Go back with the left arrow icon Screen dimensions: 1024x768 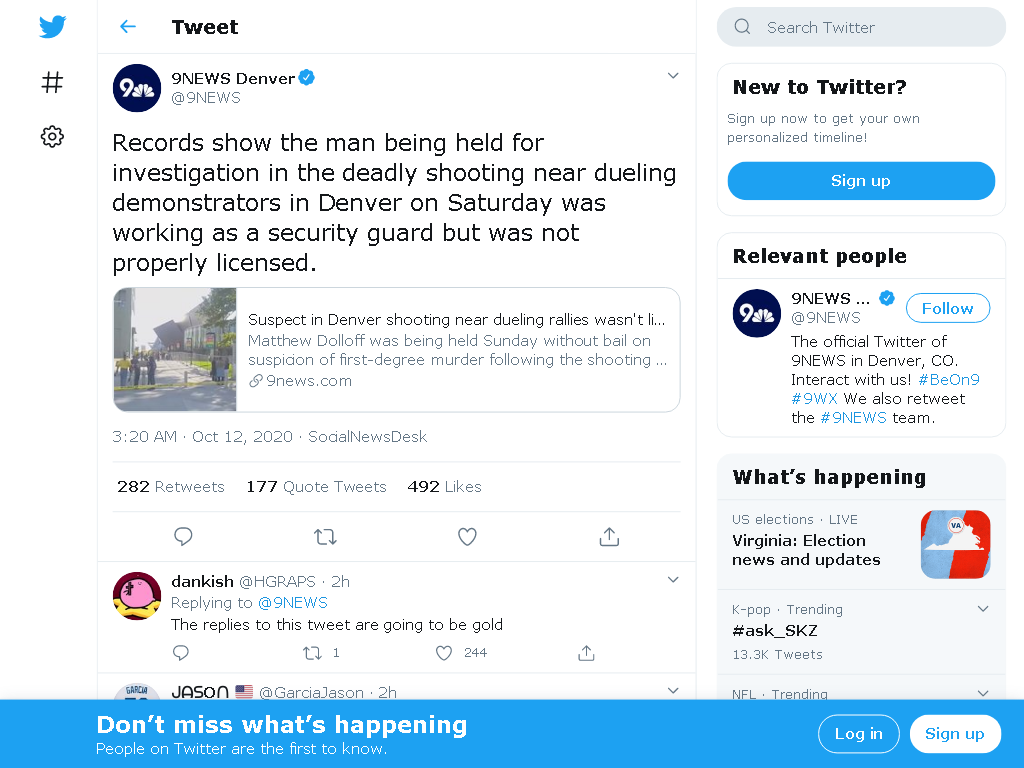tap(128, 27)
